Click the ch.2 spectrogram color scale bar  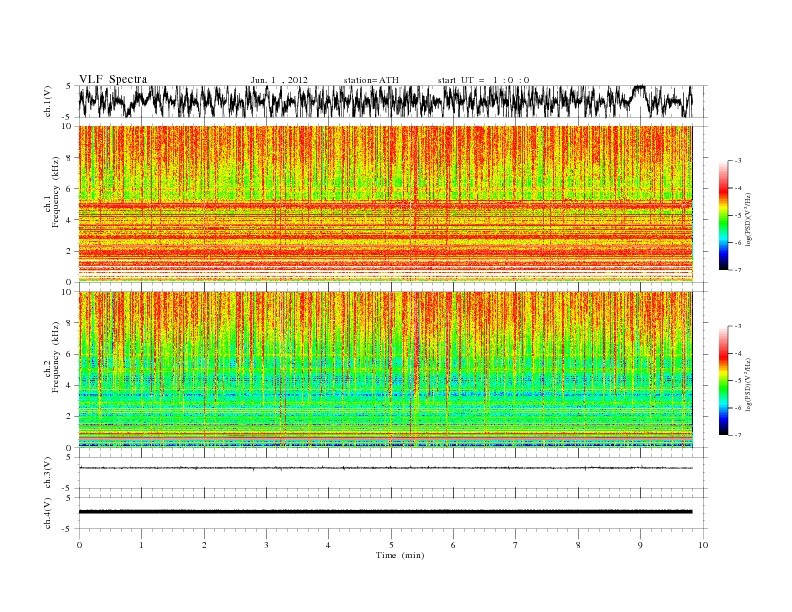[723, 380]
